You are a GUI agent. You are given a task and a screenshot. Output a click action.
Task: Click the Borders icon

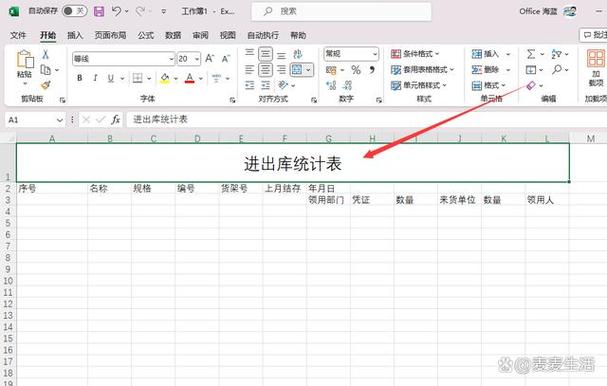pyautogui.click(x=137, y=78)
